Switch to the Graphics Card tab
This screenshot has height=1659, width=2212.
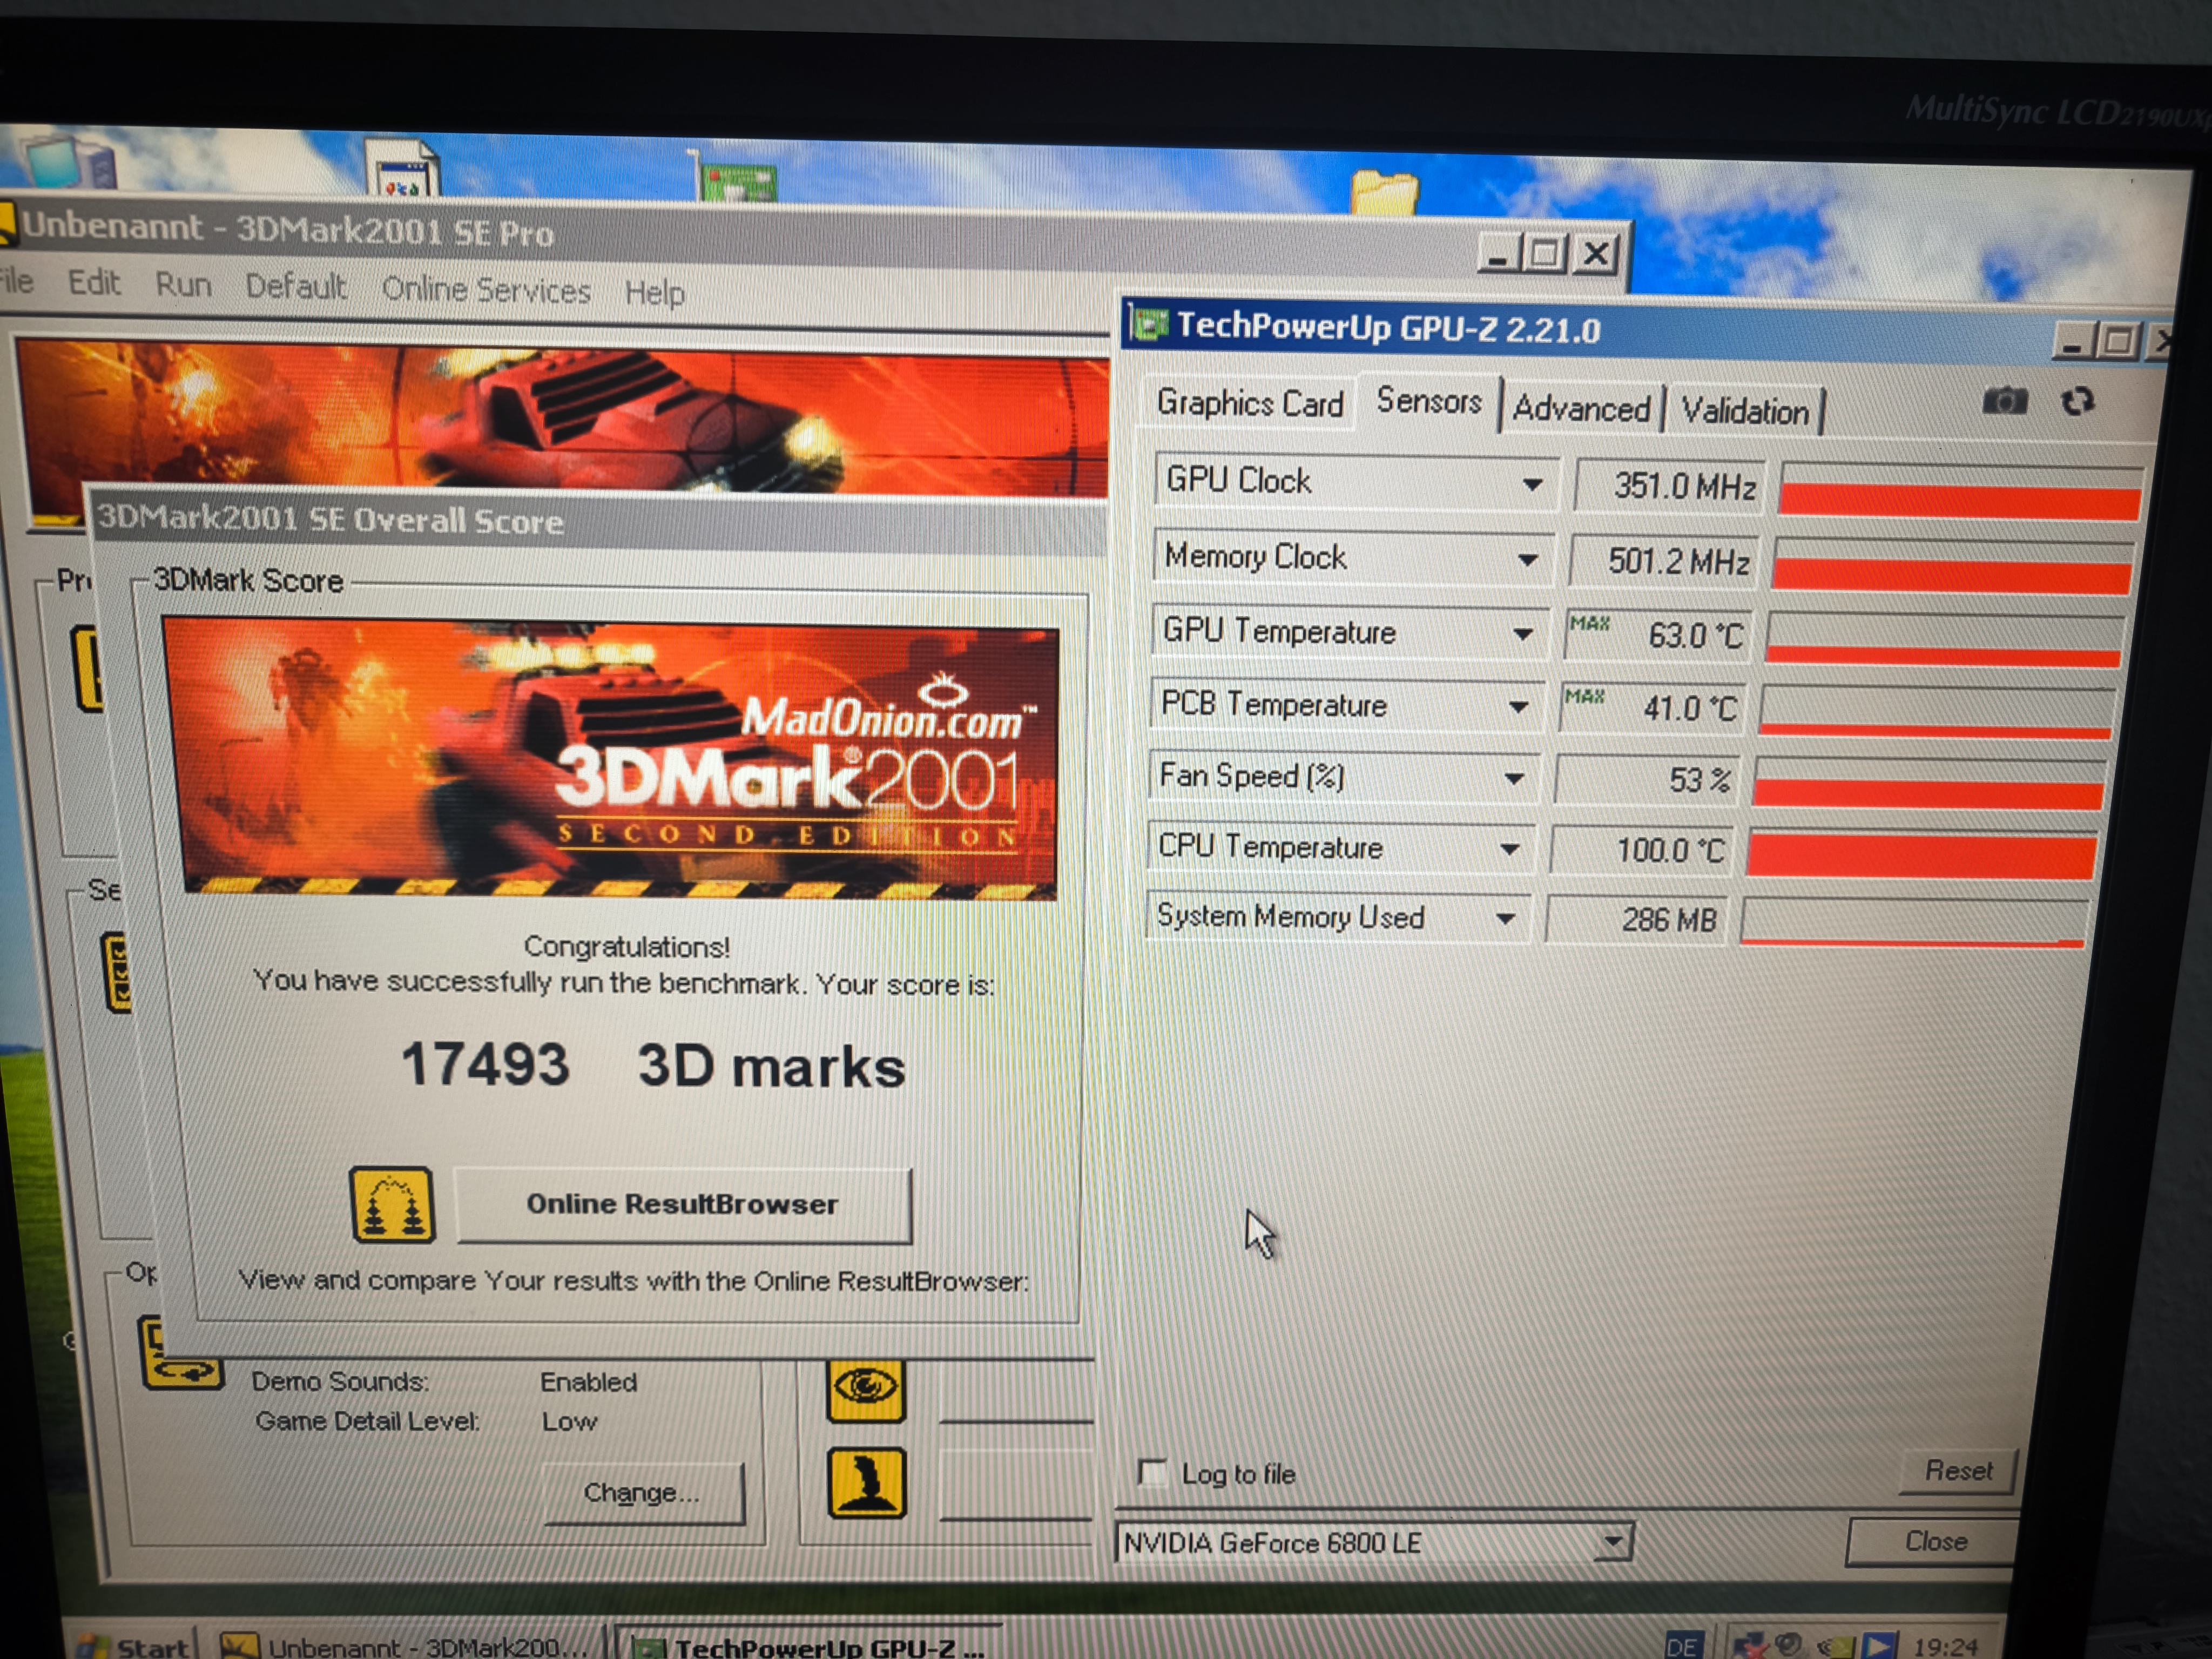1249,404
